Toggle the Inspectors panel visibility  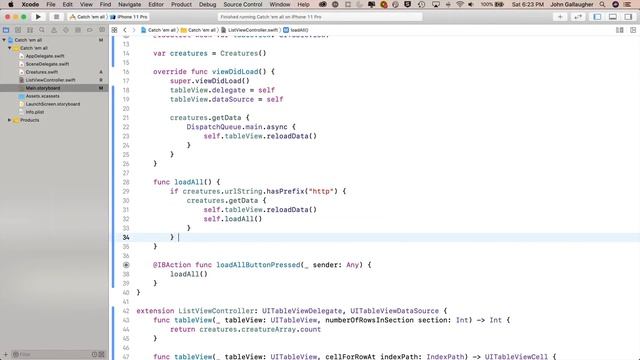point(628,17)
